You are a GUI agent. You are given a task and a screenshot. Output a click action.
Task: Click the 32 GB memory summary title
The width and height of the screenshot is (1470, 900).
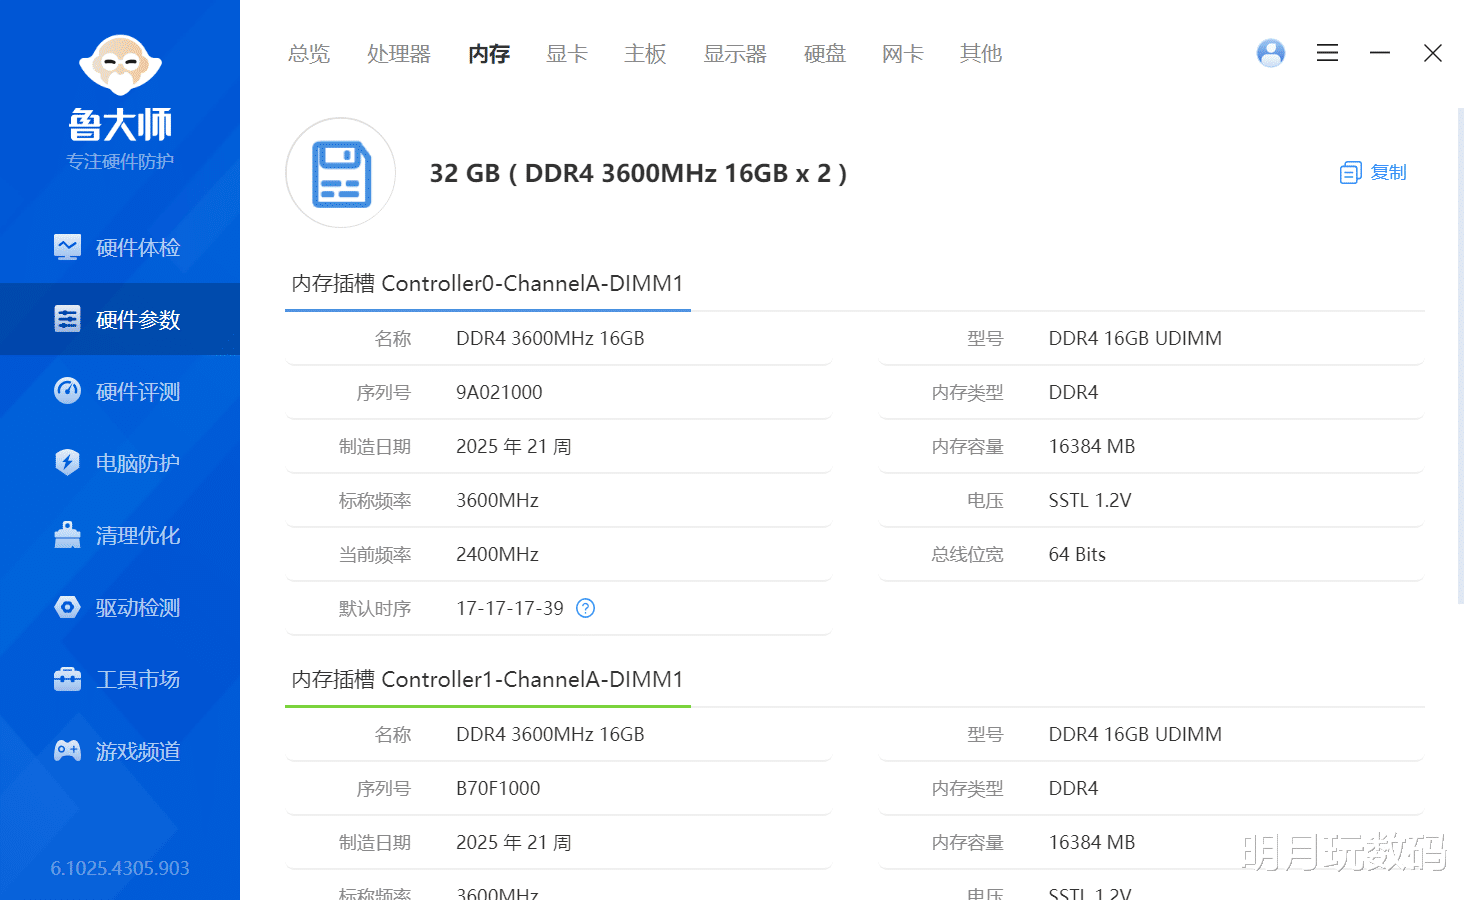coord(638,173)
